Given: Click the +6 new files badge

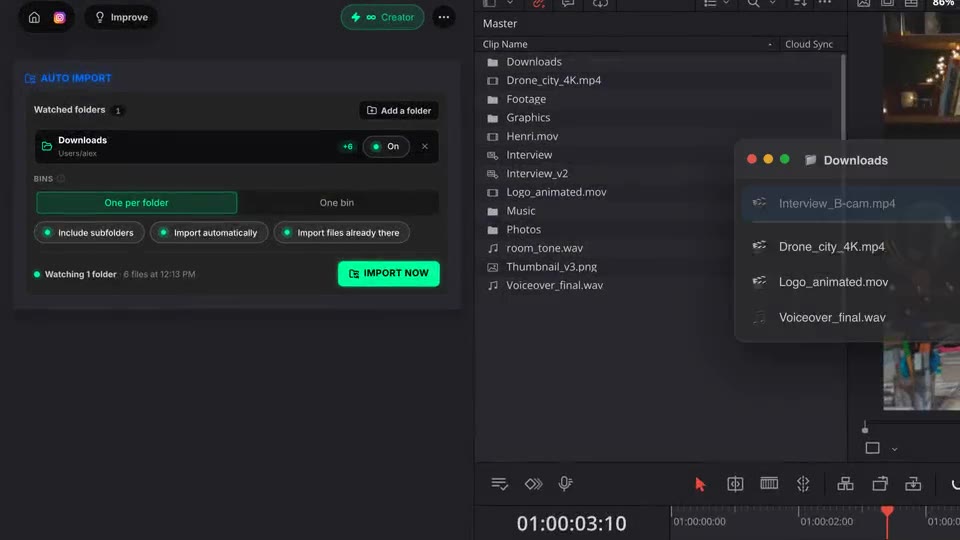Looking at the screenshot, I should (348, 147).
